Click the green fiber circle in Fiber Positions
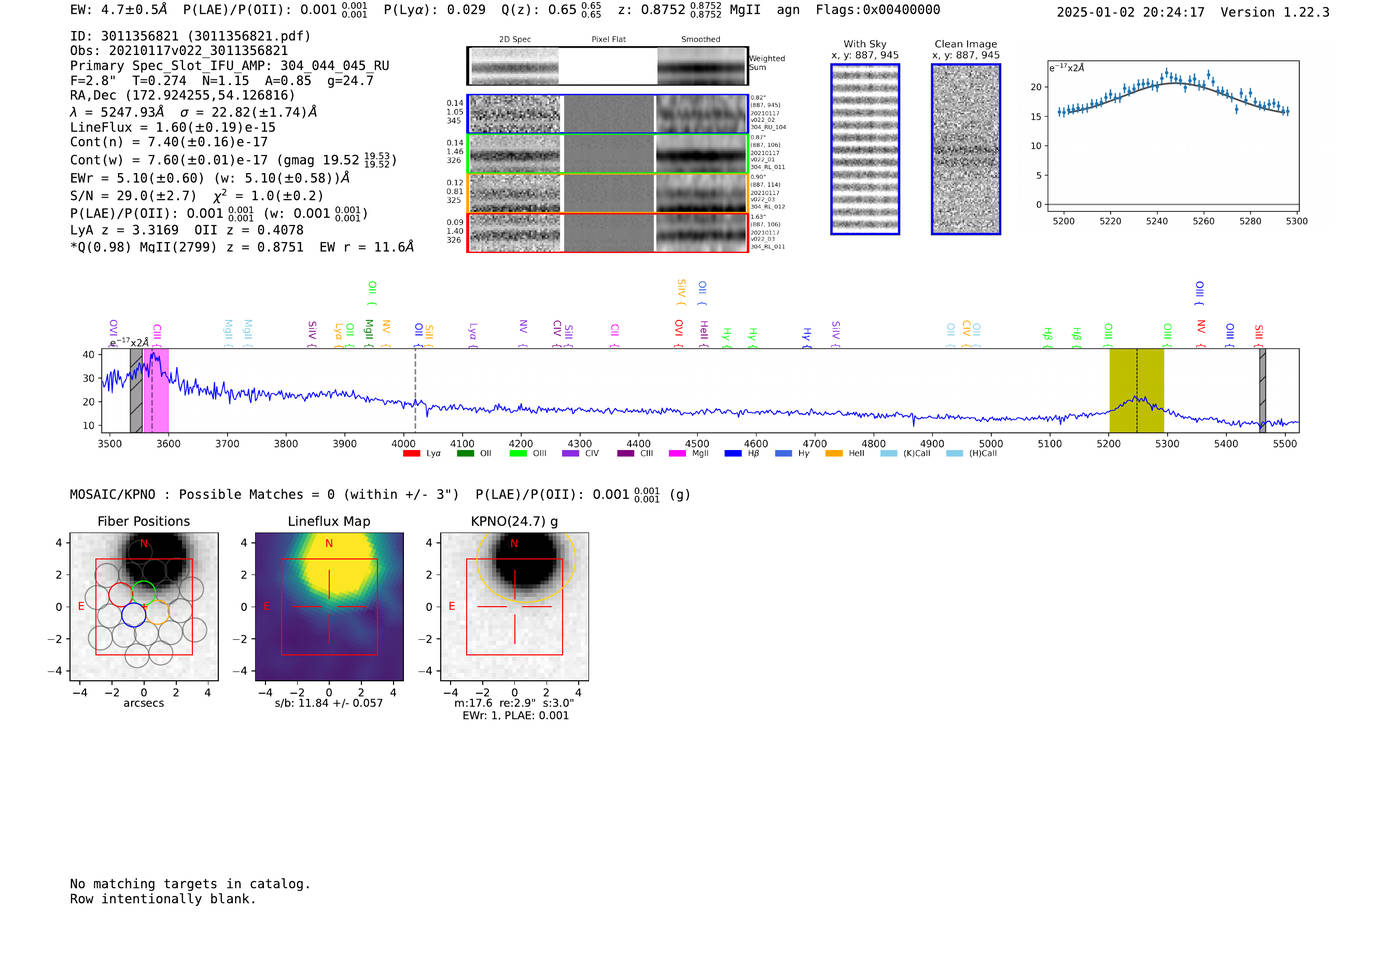The width and height of the screenshot is (1400, 953). coord(144,593)
